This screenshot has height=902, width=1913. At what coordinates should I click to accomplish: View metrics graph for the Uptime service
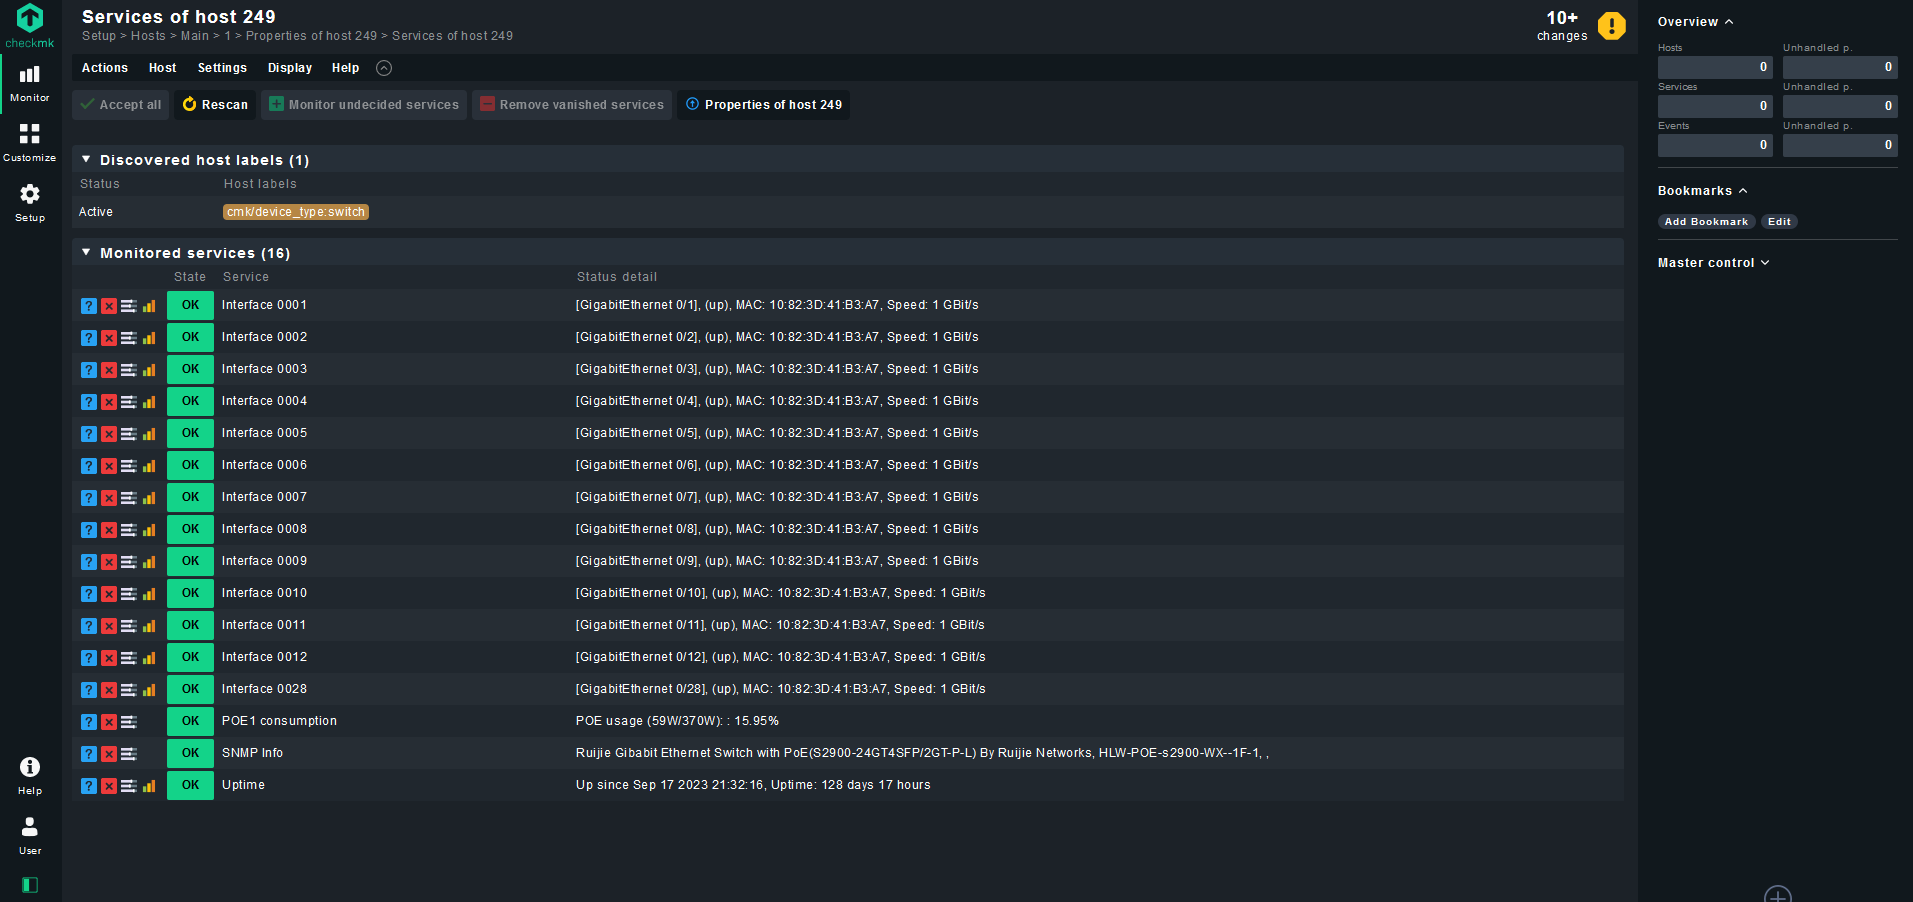coord(149,786)
